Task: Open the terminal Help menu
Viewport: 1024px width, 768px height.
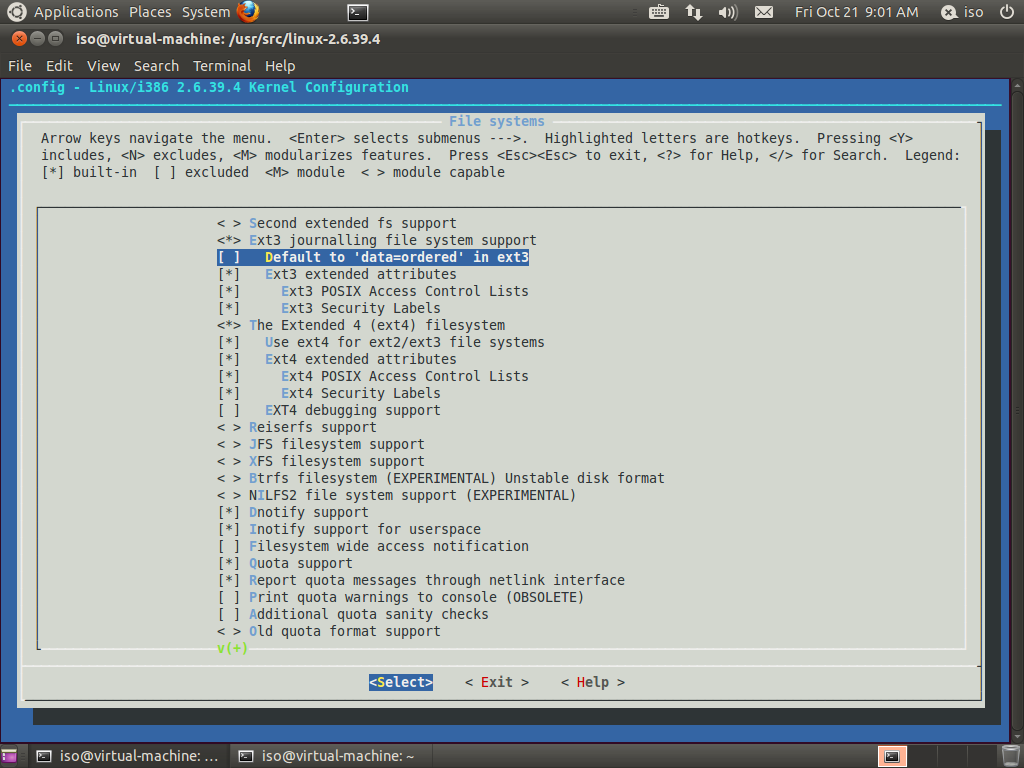Action: point(280,66)
